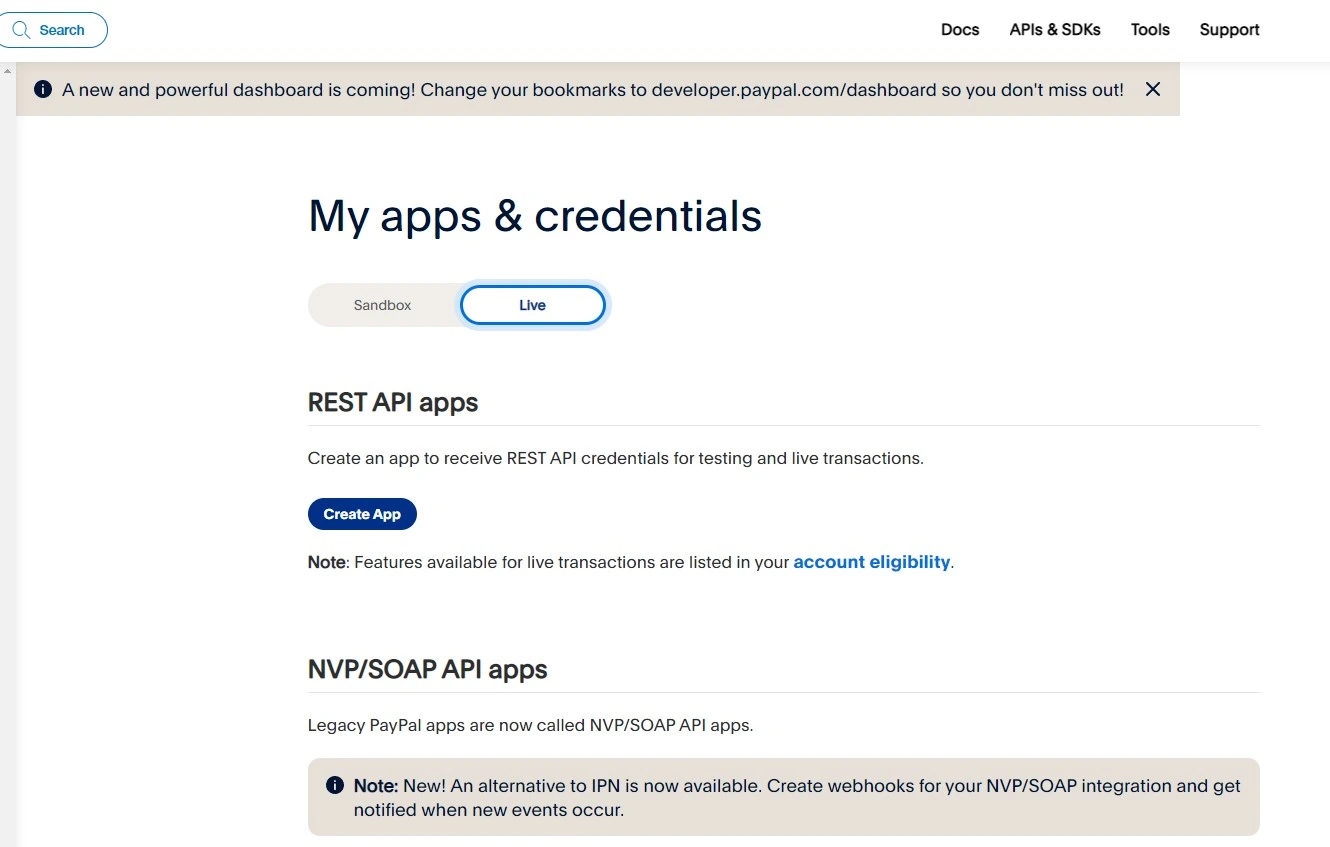Click the 'Legacy PayPal apps' sentence
1330x847 pixels.
tap(530, 724)
